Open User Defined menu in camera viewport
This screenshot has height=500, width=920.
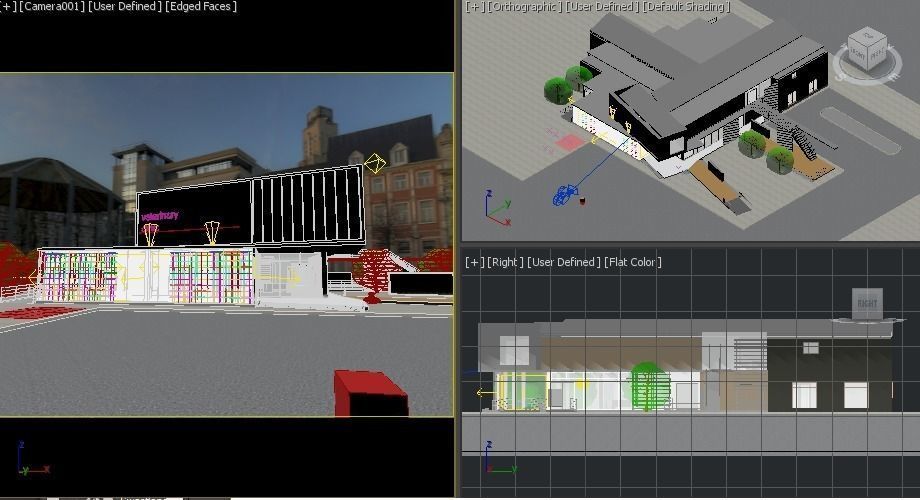pos(124,6)
